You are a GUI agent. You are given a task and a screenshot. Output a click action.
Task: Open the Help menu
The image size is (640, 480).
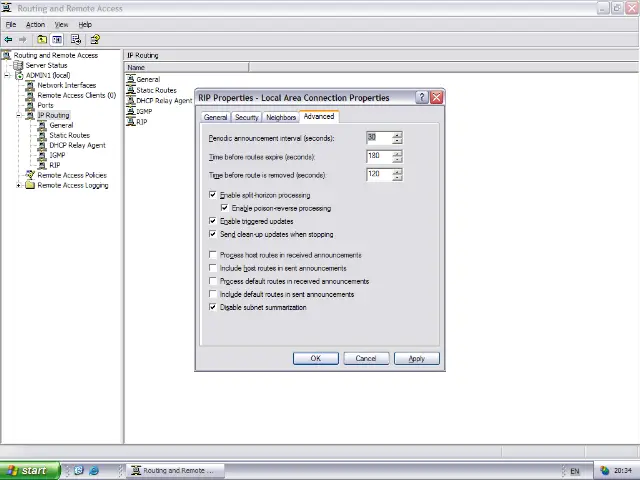tap(85, 24)
